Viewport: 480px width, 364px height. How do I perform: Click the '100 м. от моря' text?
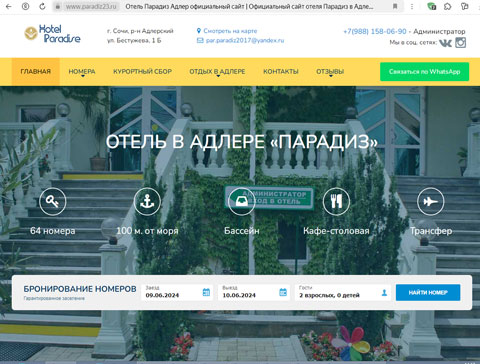[x=147, y=231]
